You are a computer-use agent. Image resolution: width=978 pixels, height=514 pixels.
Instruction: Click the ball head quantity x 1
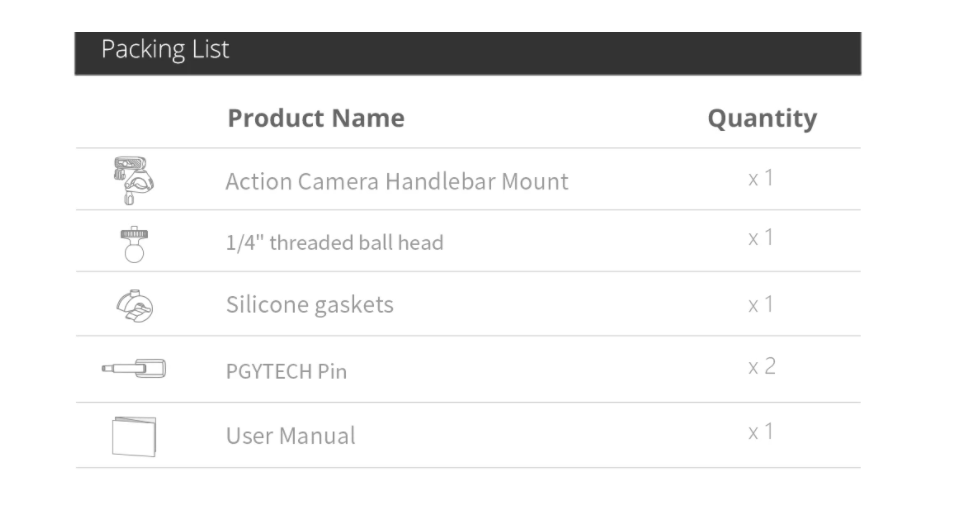coord(761,238)
